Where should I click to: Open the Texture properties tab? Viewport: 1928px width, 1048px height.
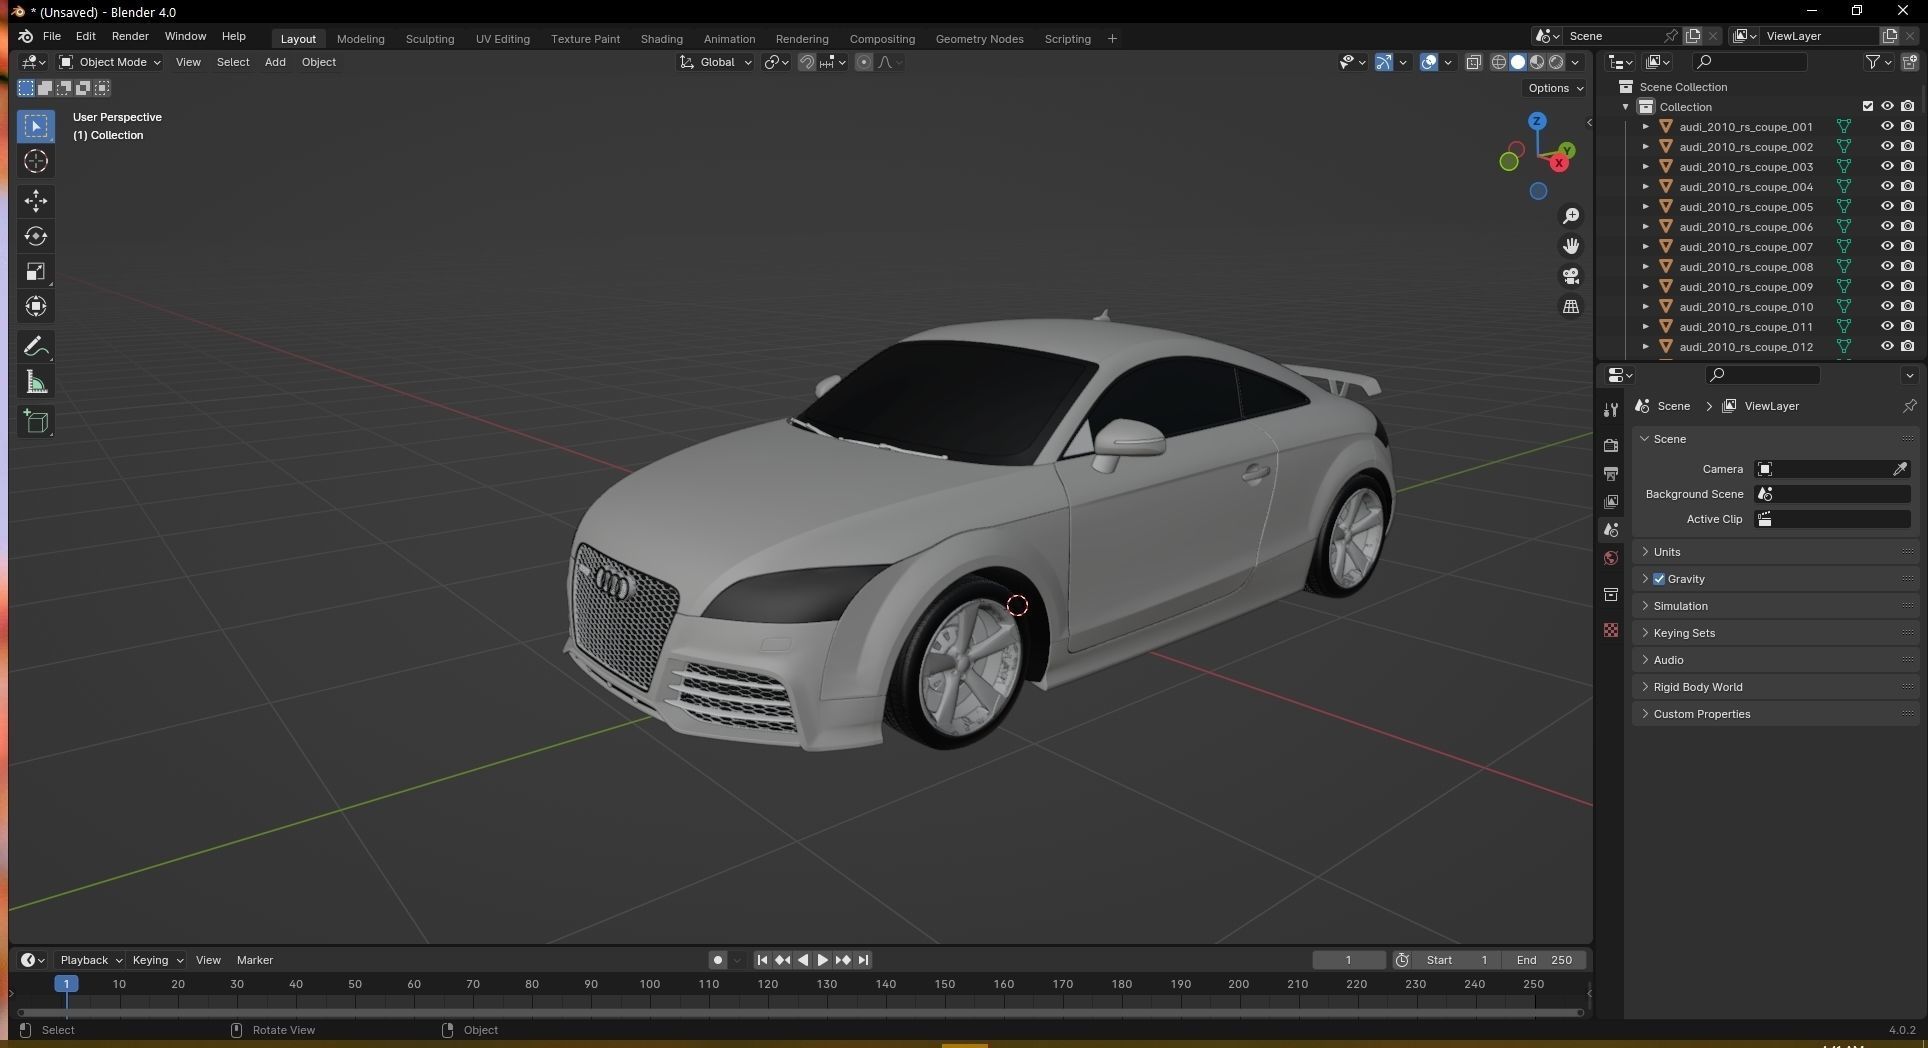[1610, 630]
